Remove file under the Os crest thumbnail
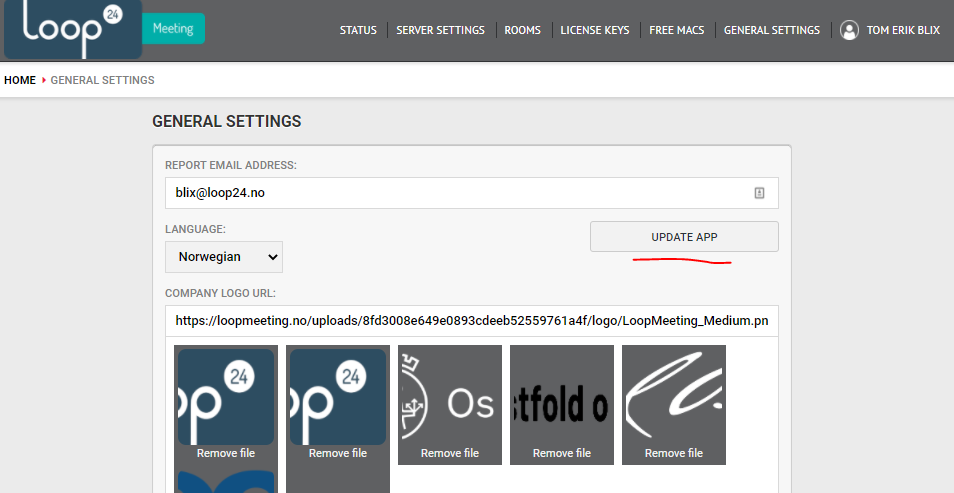 point(450,453)
